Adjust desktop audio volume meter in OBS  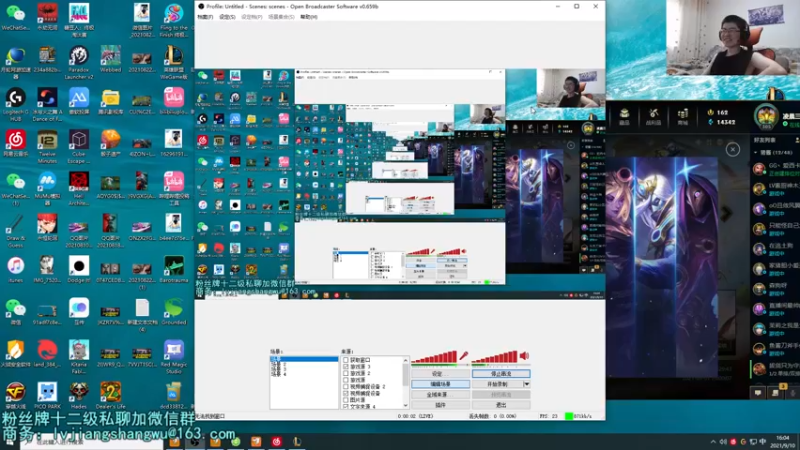pos(494,357)
